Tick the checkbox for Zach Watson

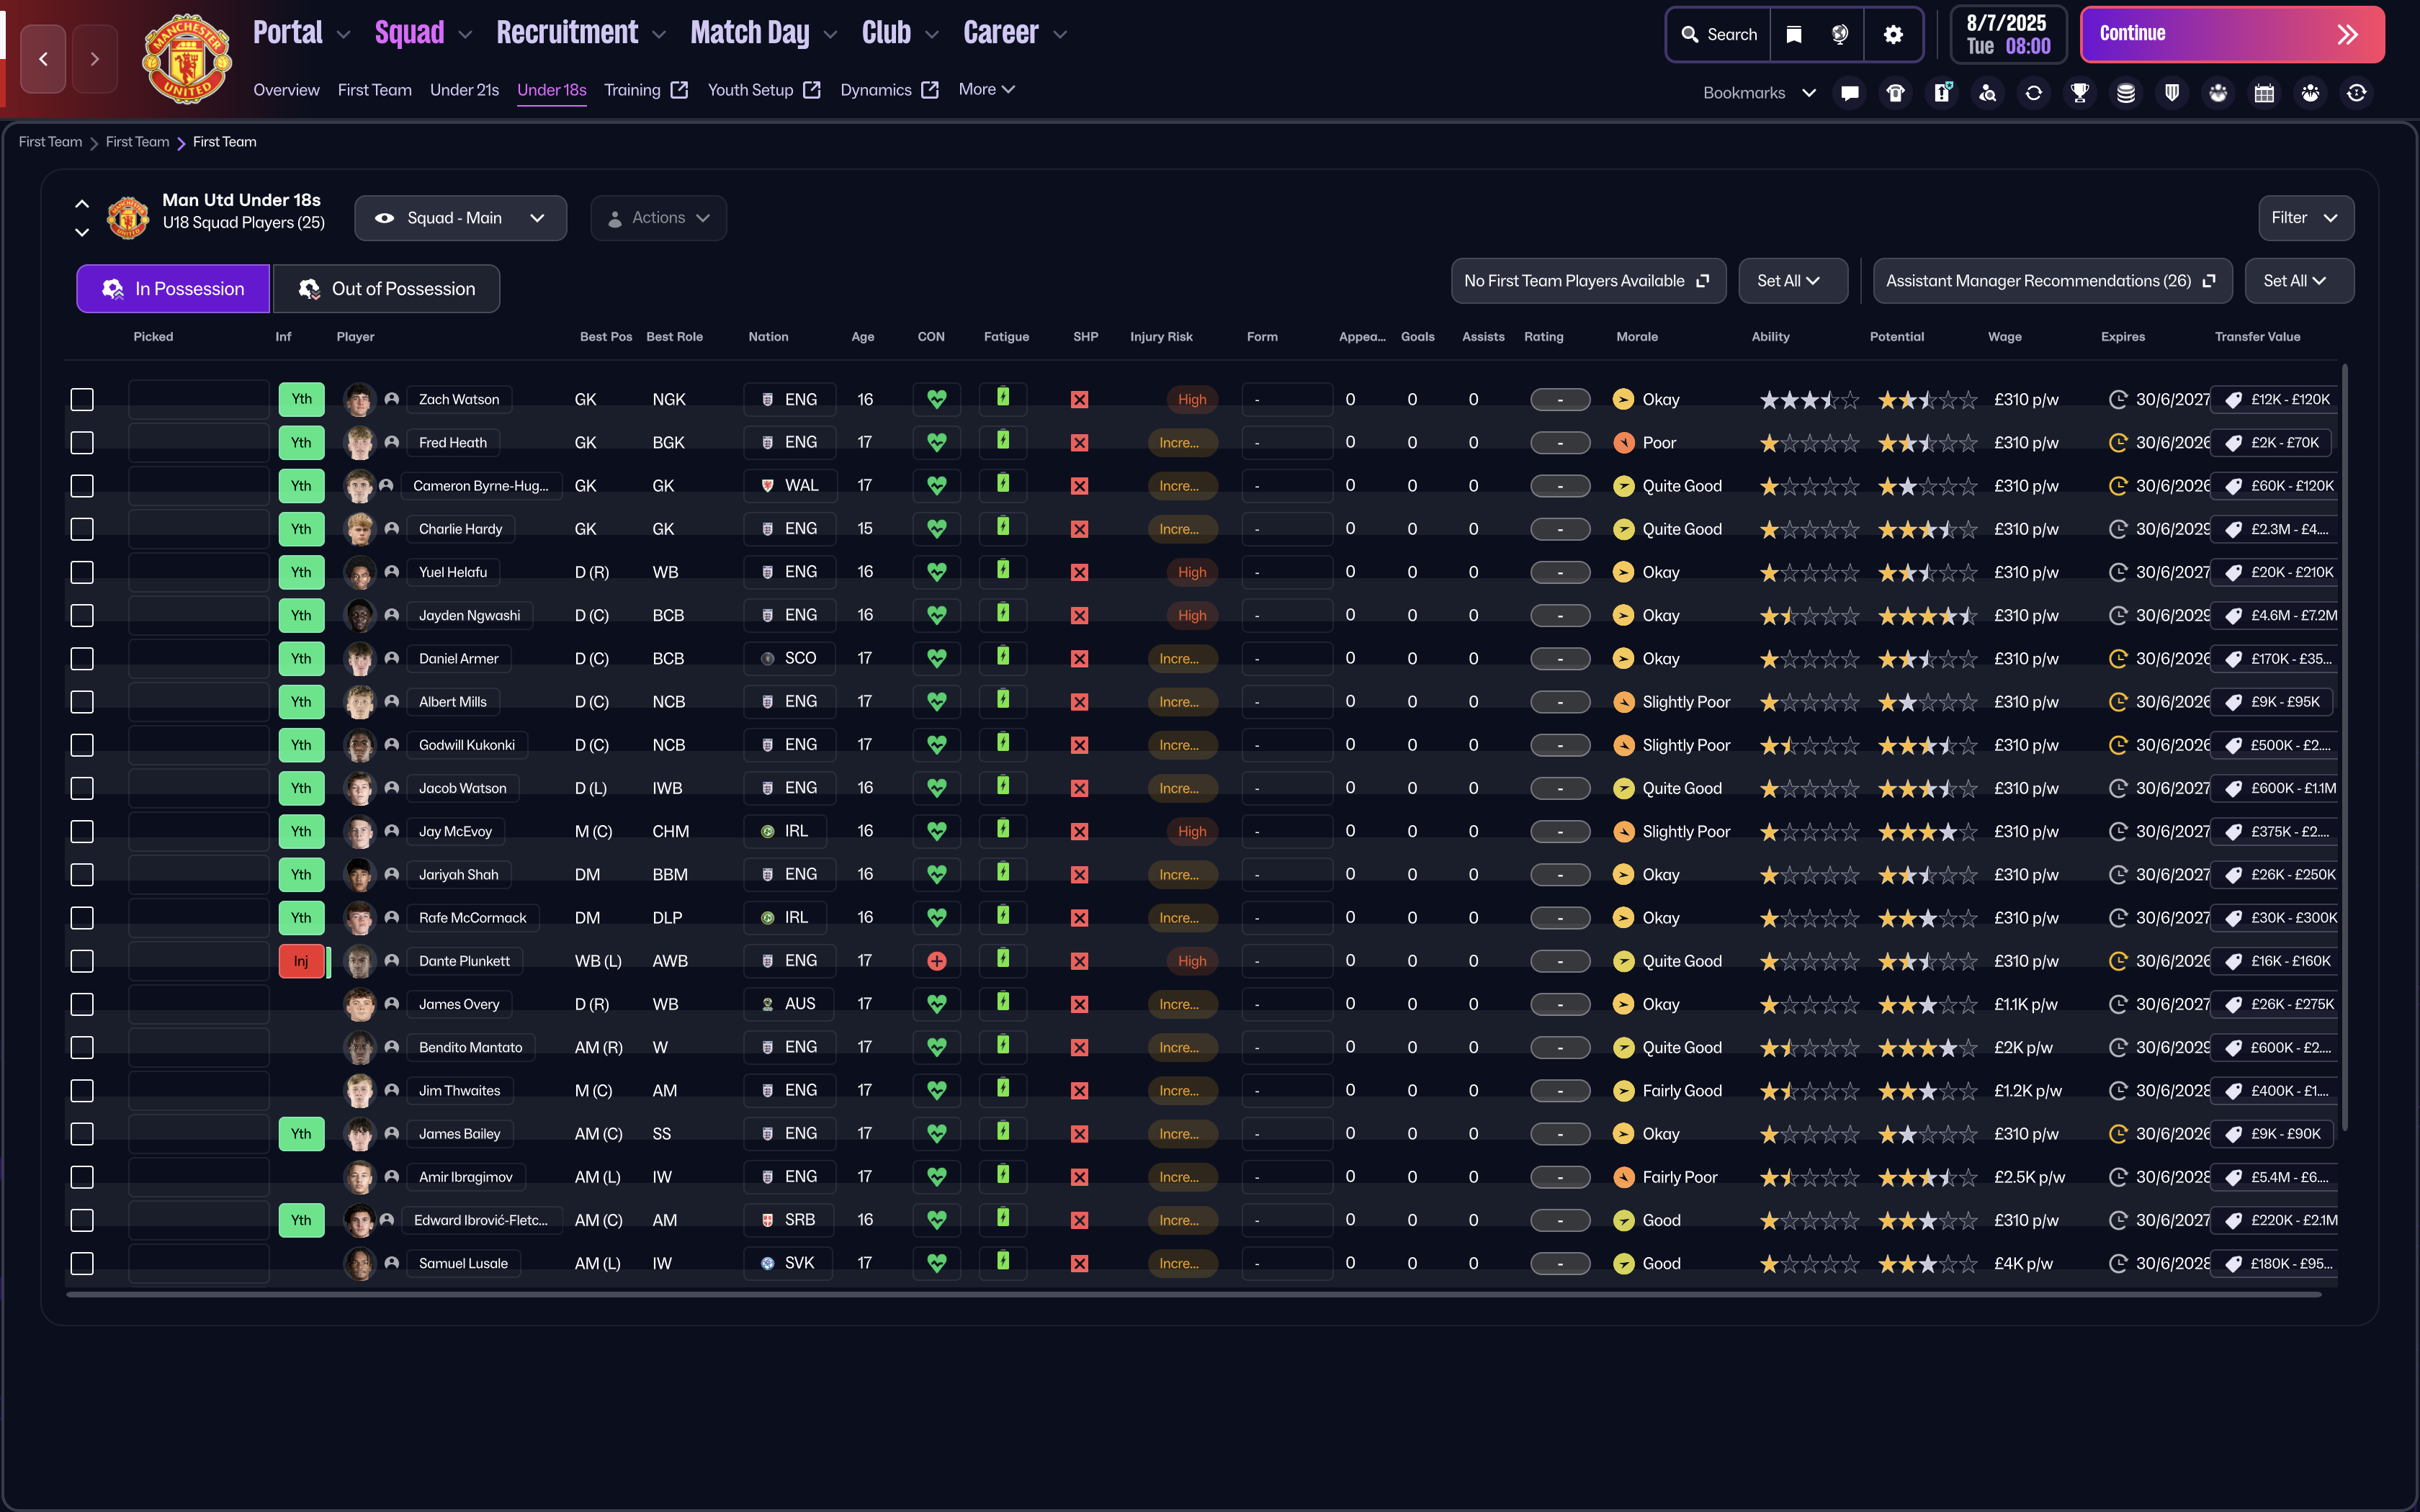click(x=82, y=399)
